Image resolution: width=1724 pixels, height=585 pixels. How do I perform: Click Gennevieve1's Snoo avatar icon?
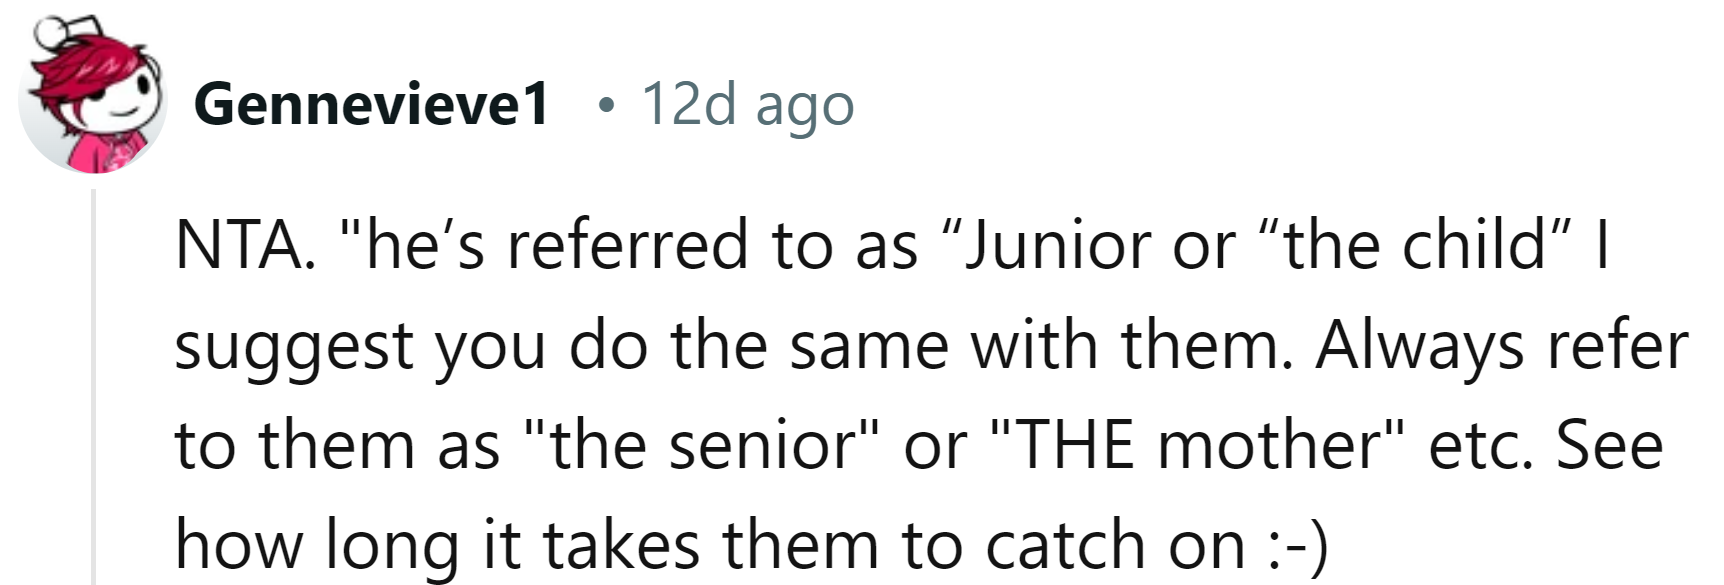point(93,100)
